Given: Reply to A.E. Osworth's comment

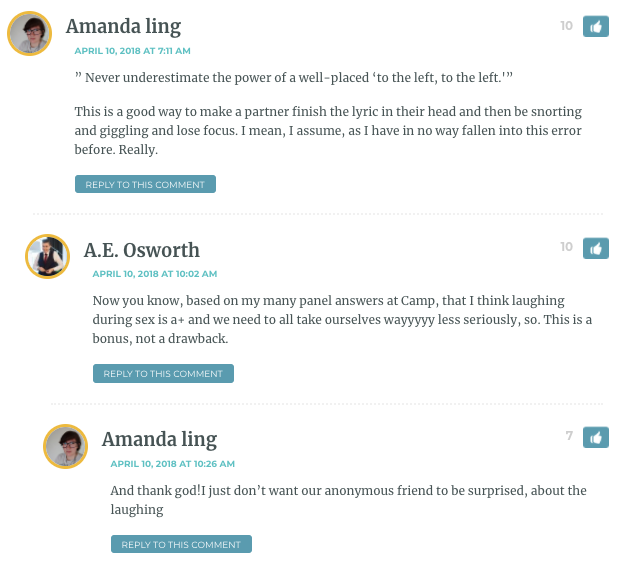Looking at the screenshot, I should pos(163,374).
